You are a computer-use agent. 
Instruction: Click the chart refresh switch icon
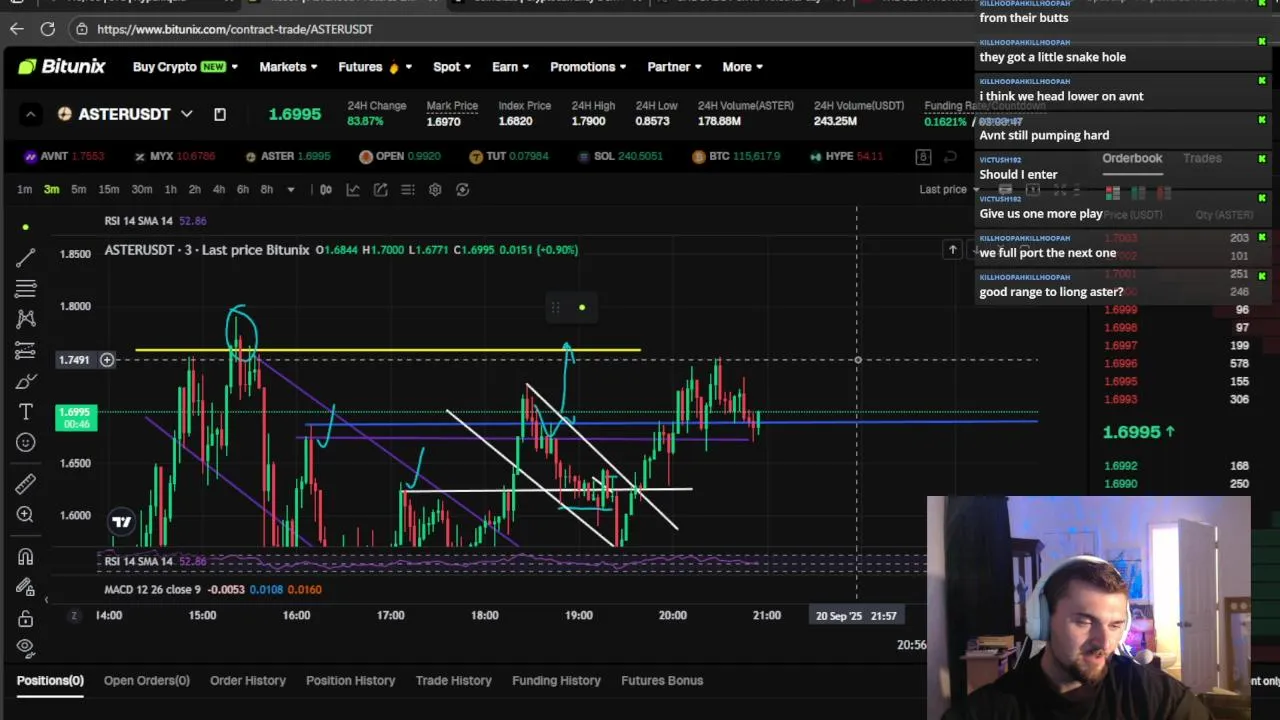(462, 189)
